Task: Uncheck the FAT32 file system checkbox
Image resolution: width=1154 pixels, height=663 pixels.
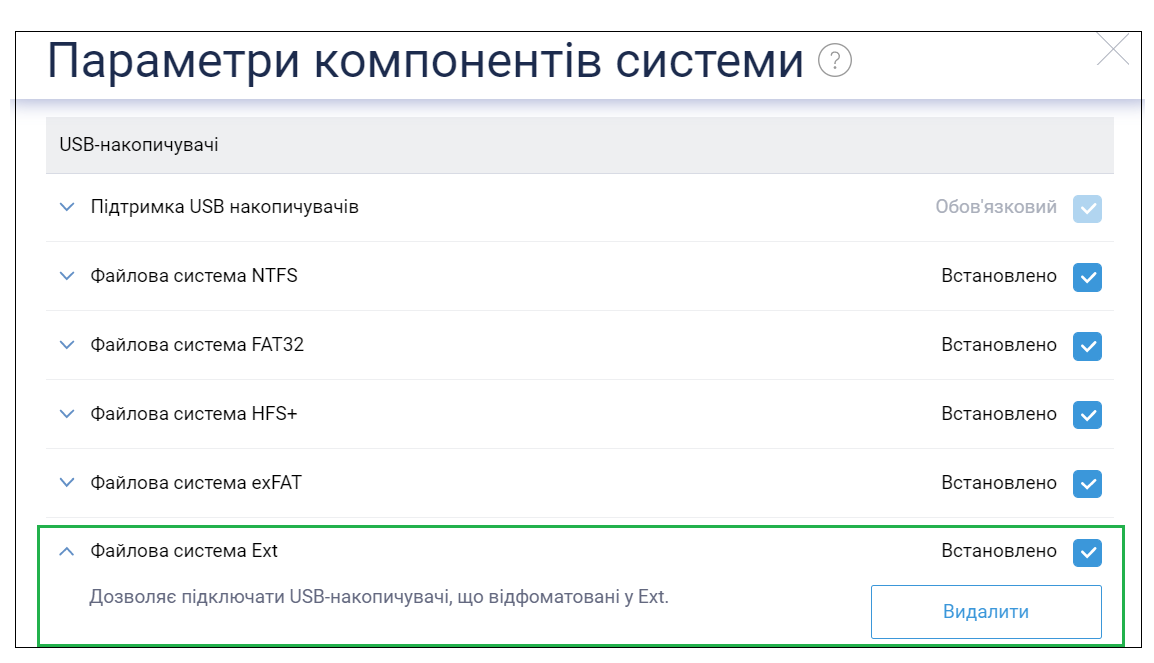Action: coord(1087,346)
